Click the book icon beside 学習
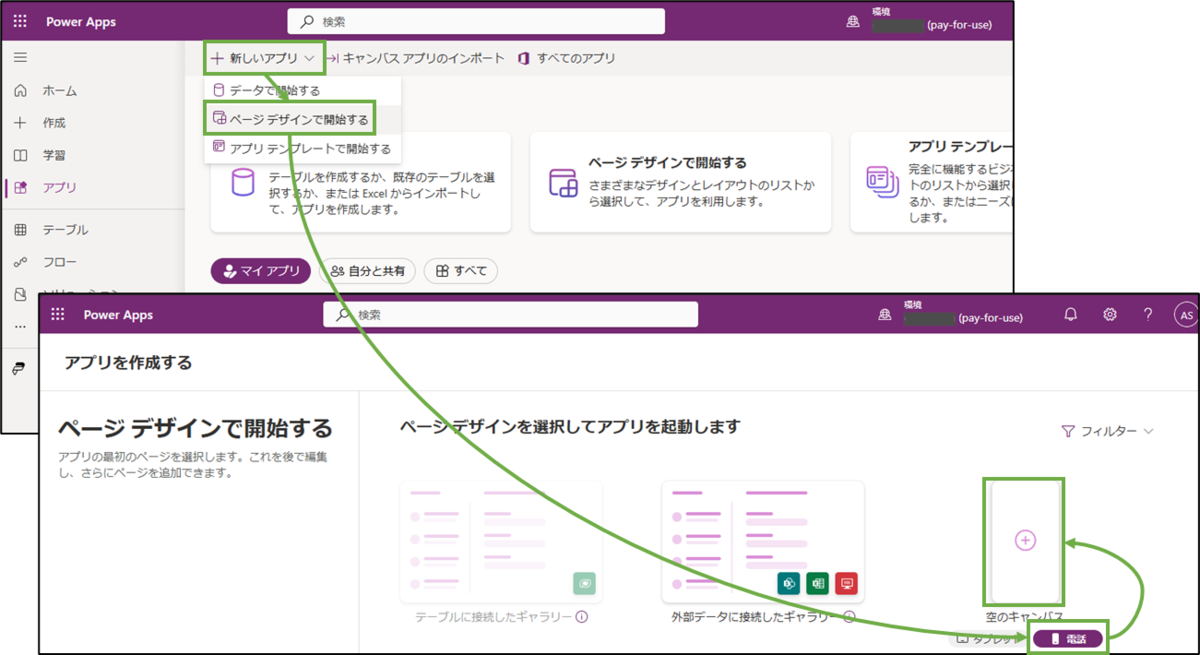 pyautogui.click(x=20, y=155)
